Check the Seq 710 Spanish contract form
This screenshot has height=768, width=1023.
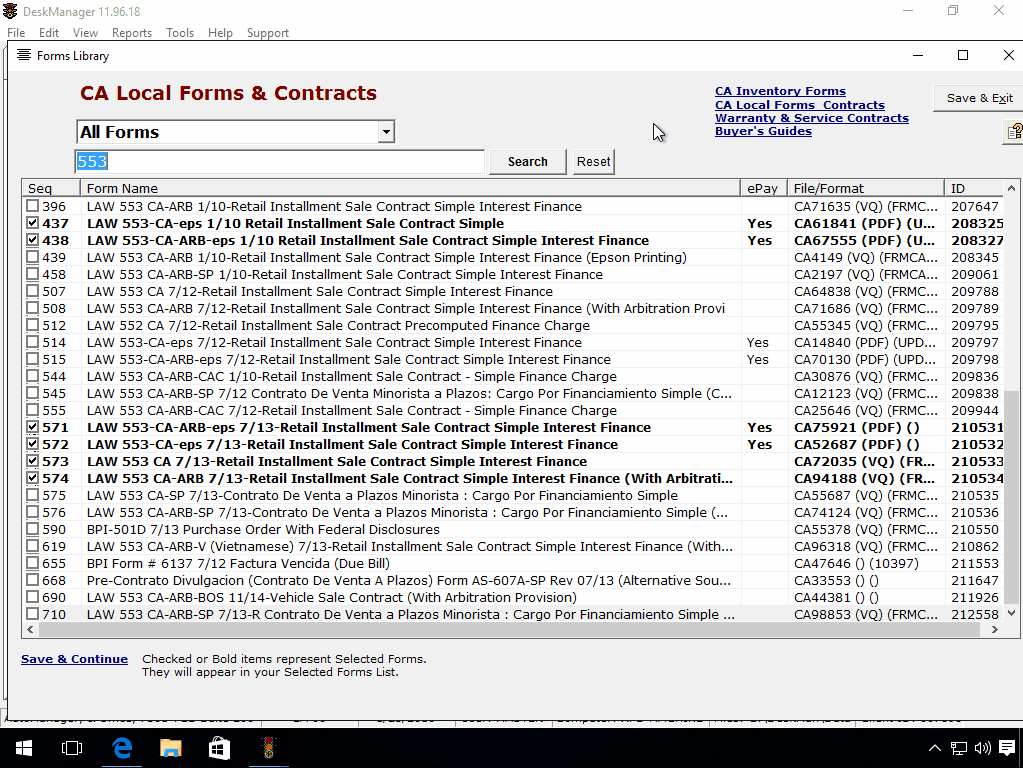30,614
